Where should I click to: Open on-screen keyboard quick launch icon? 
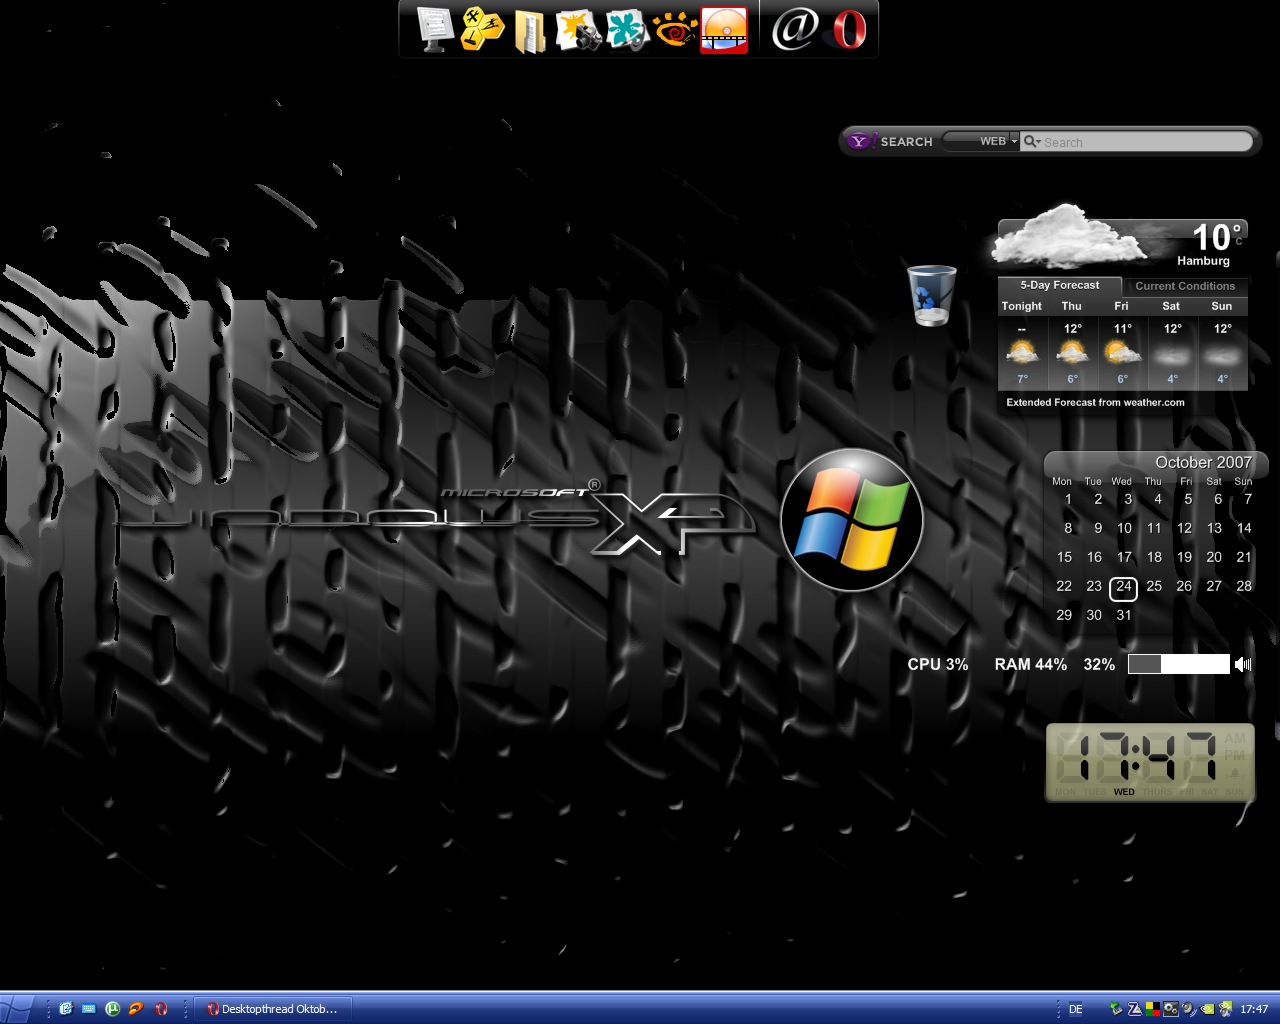coord(89,1009)
